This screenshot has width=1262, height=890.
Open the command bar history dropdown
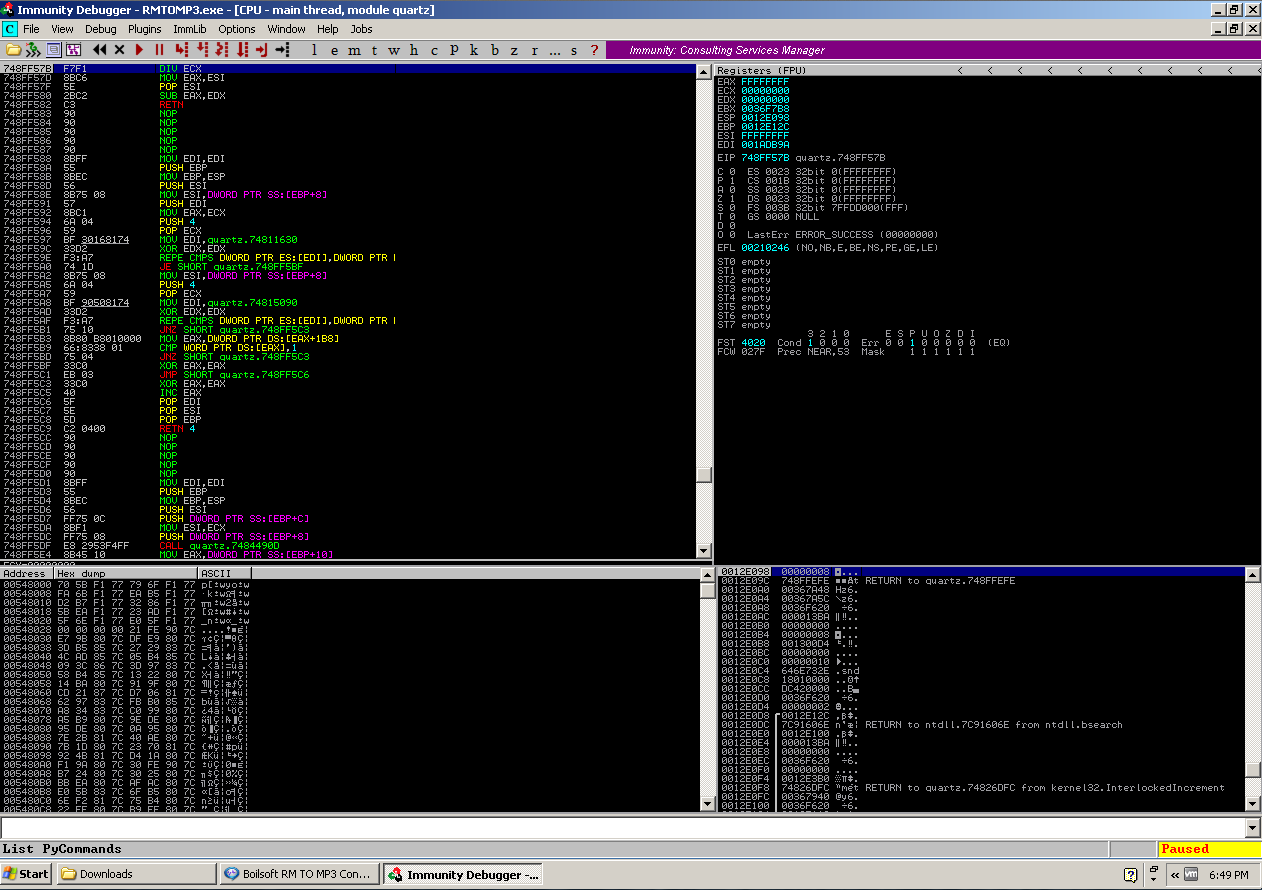click(1253, 828)
